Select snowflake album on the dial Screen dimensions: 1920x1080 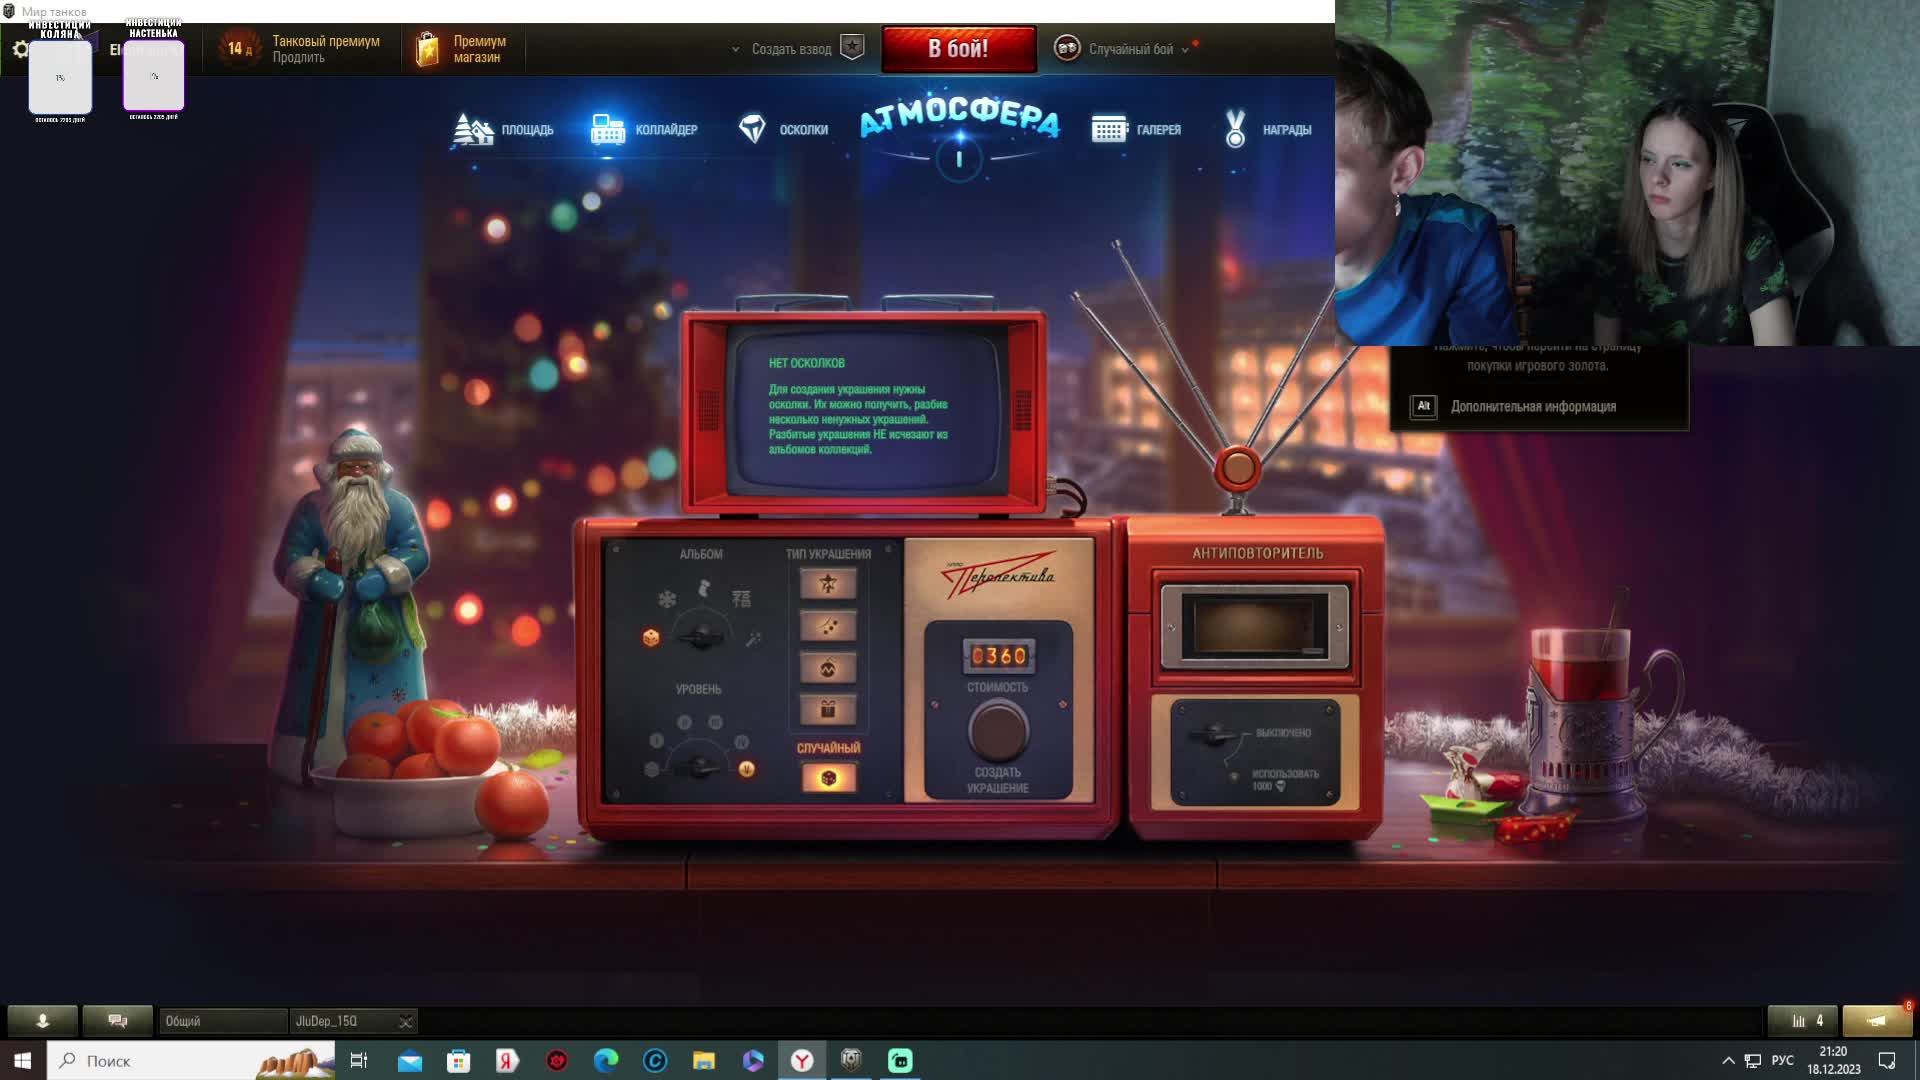(x=666, y=599)
